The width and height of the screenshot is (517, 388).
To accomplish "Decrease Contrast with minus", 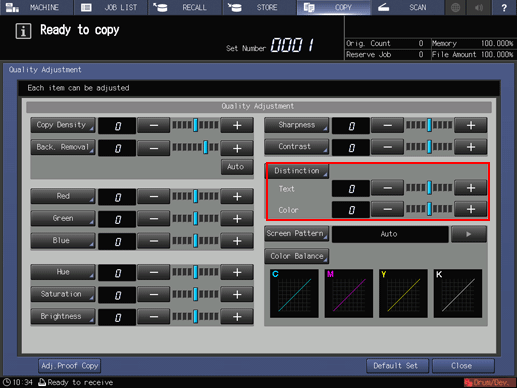I will click(387, 147).
